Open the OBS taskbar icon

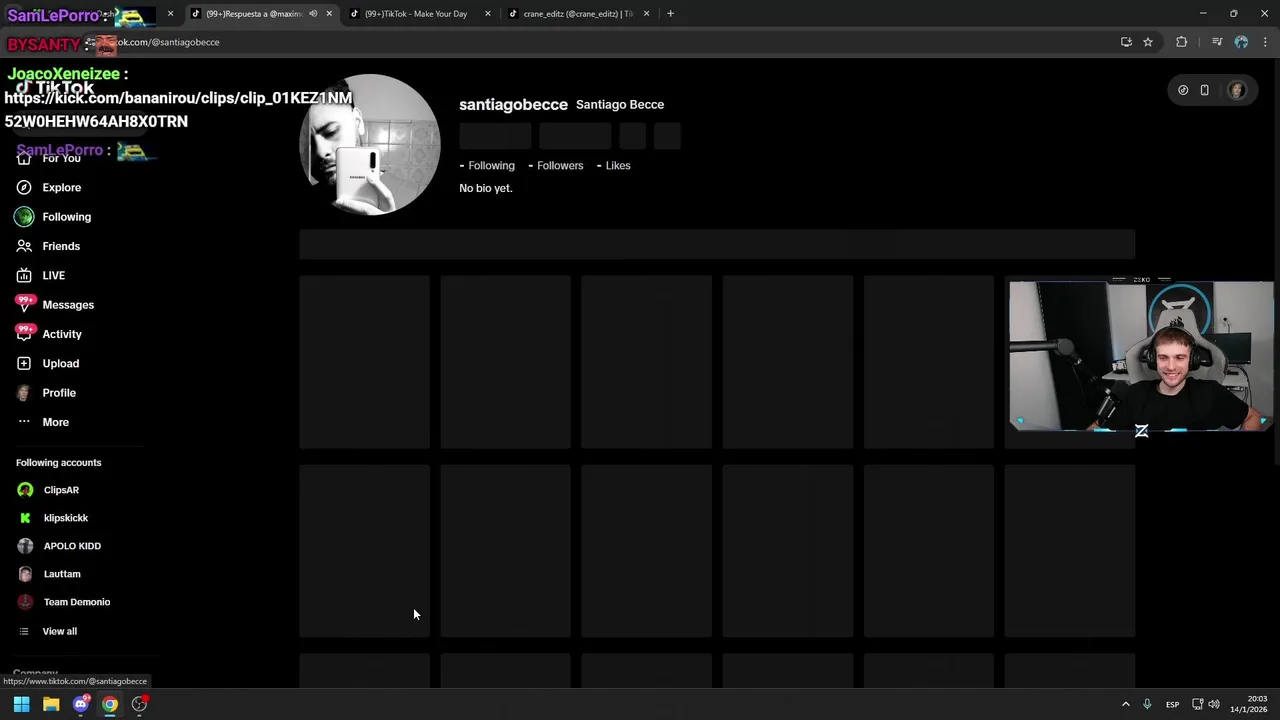point(140,704)
